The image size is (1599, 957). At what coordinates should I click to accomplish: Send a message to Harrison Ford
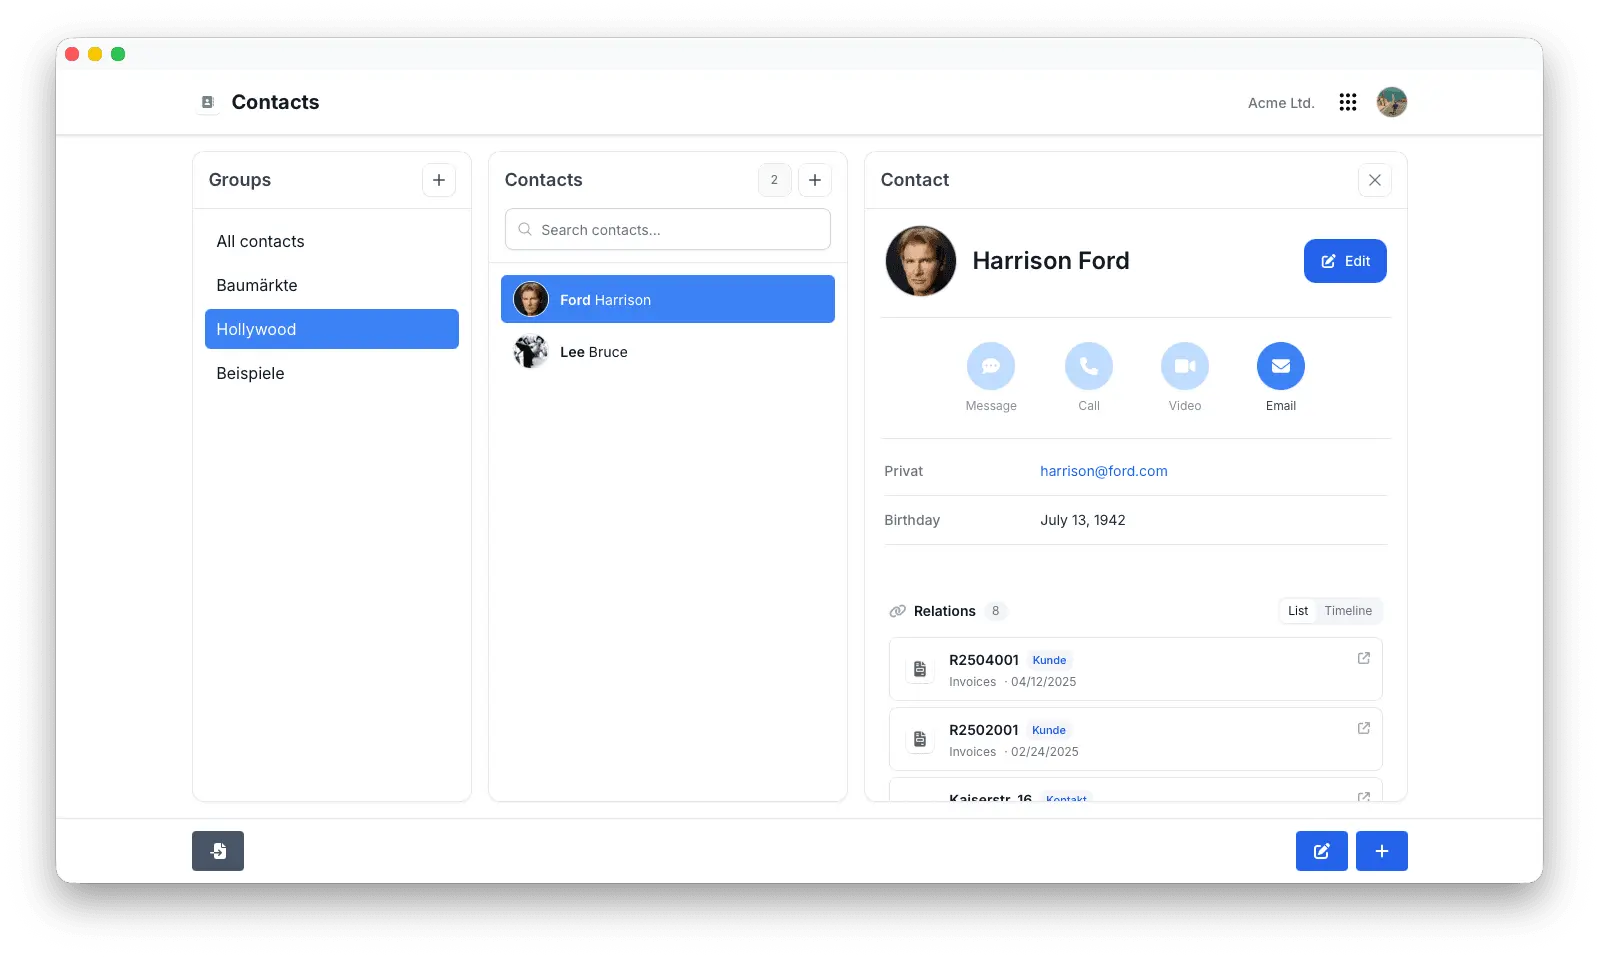coord(991,366)
